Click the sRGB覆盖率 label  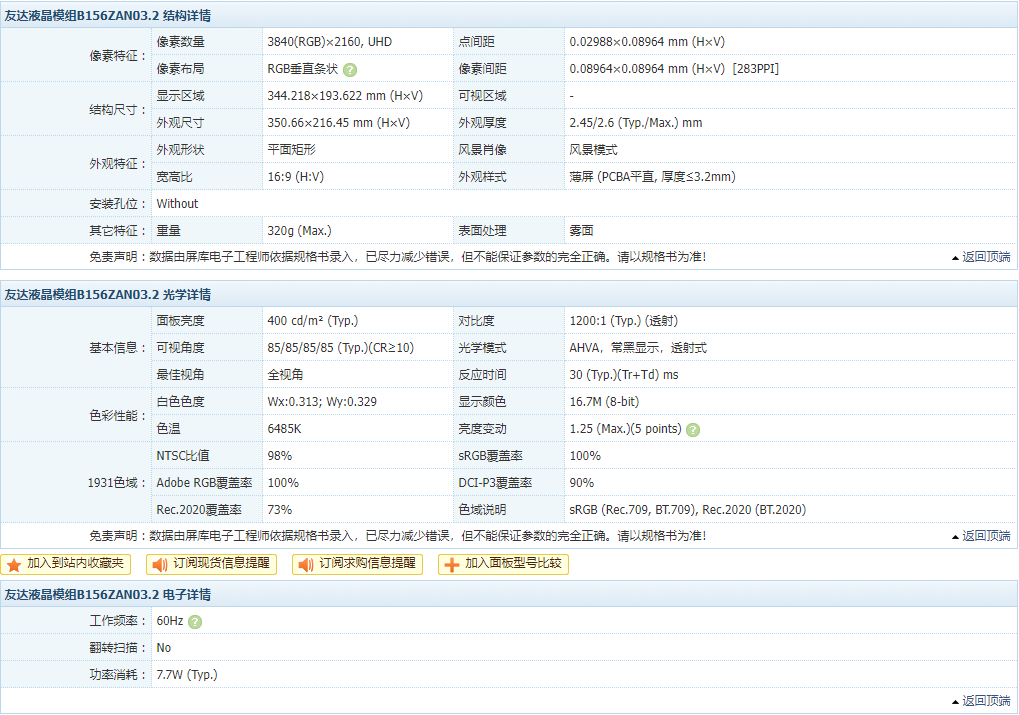click(x=491, y=456)
